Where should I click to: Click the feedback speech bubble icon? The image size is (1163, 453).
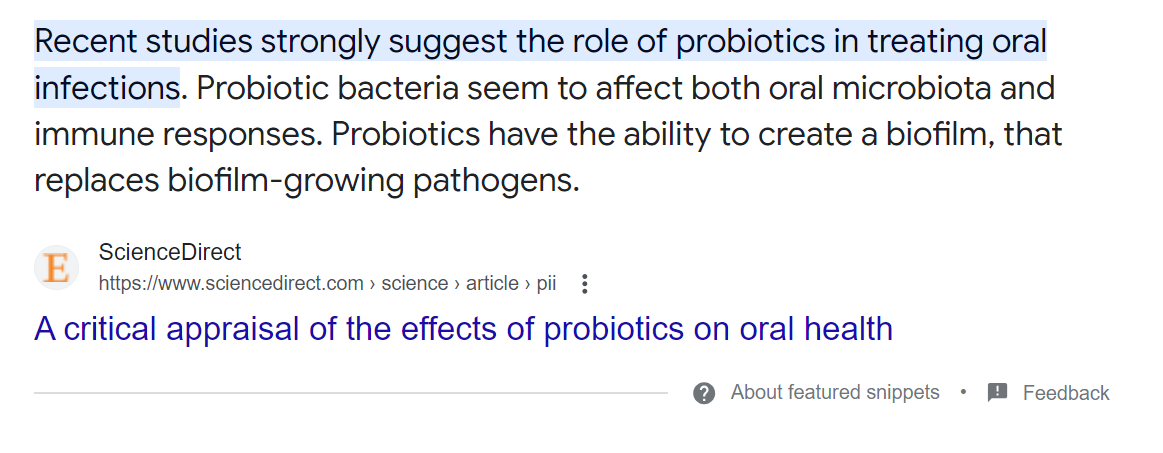pyautogui.click(x=997, y=393)
